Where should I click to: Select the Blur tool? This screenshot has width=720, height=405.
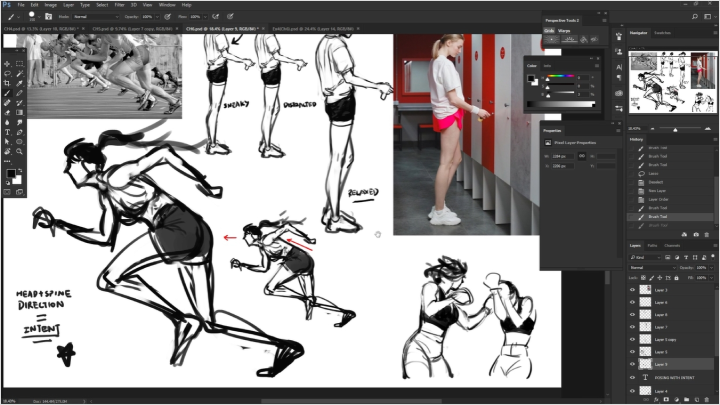pos(7,123)
